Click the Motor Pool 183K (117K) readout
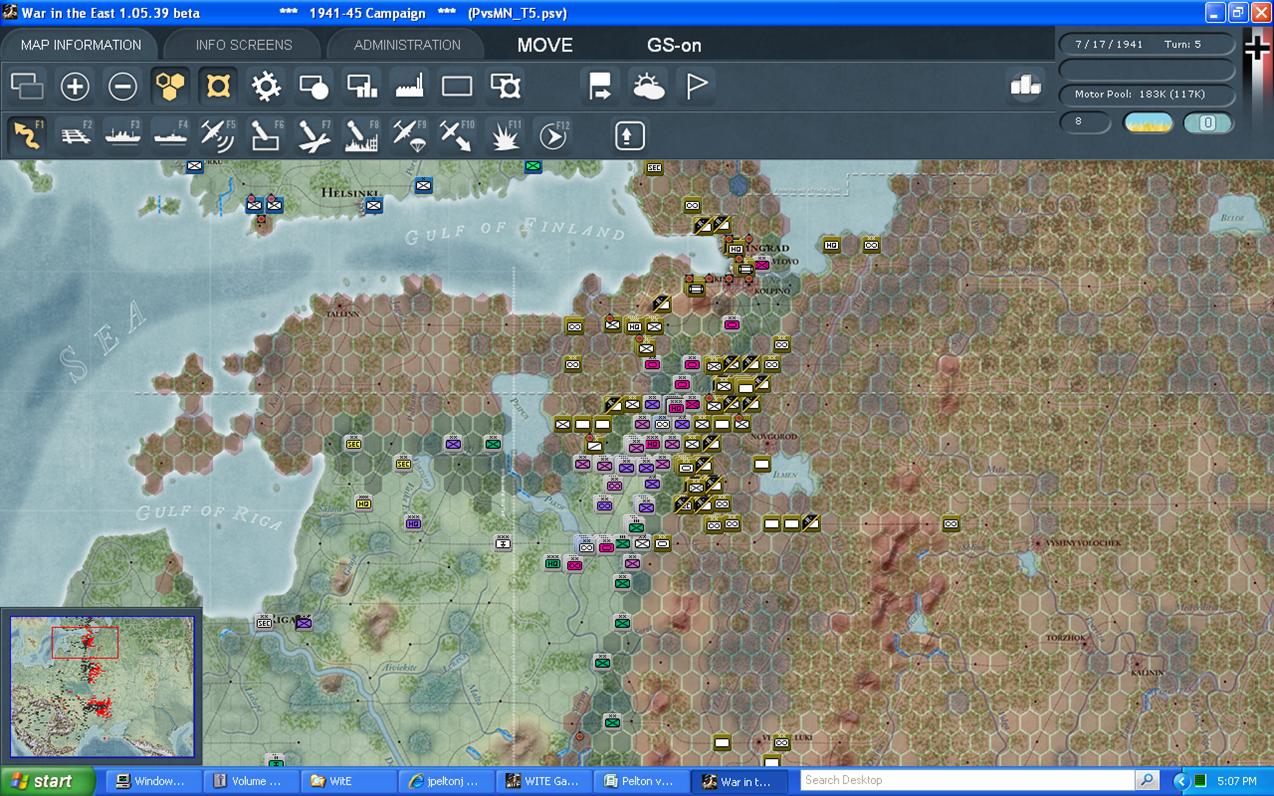 (1146, 94)
